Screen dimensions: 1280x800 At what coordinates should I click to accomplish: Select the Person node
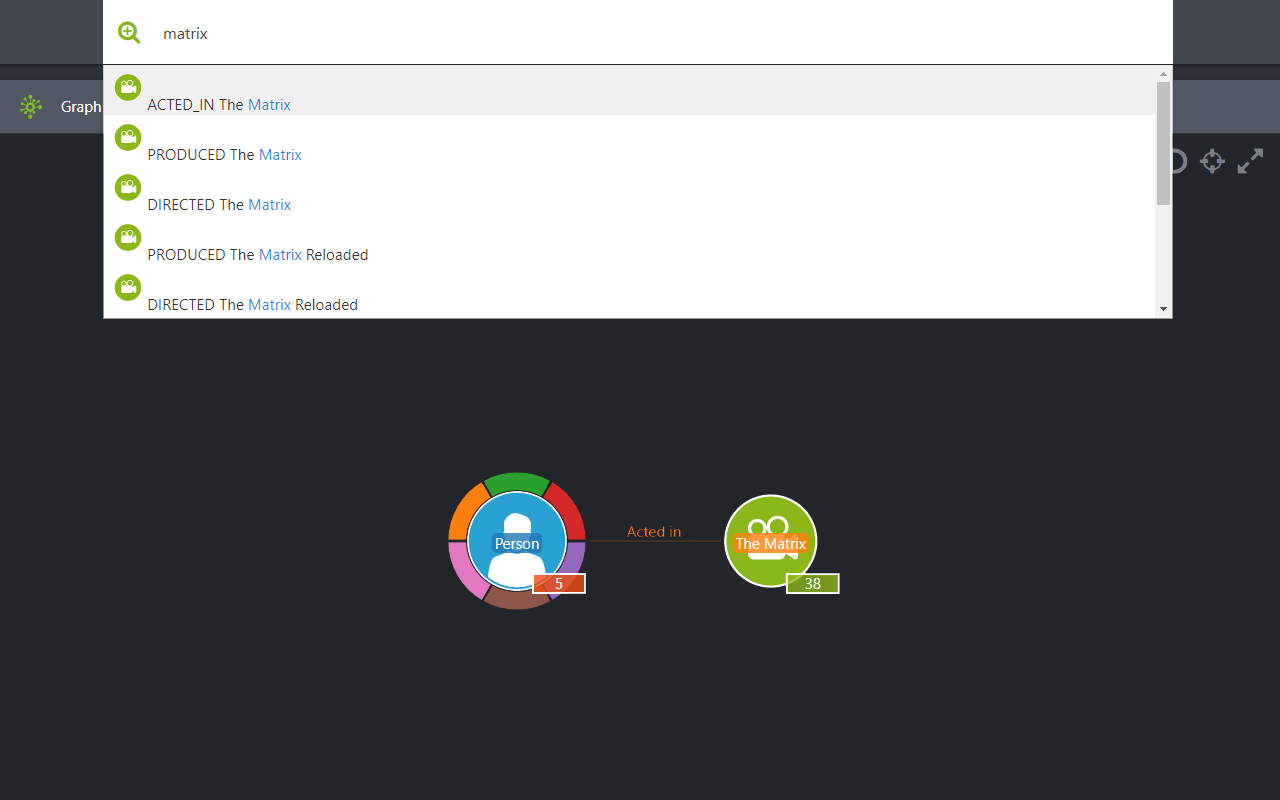pos(517,541)
